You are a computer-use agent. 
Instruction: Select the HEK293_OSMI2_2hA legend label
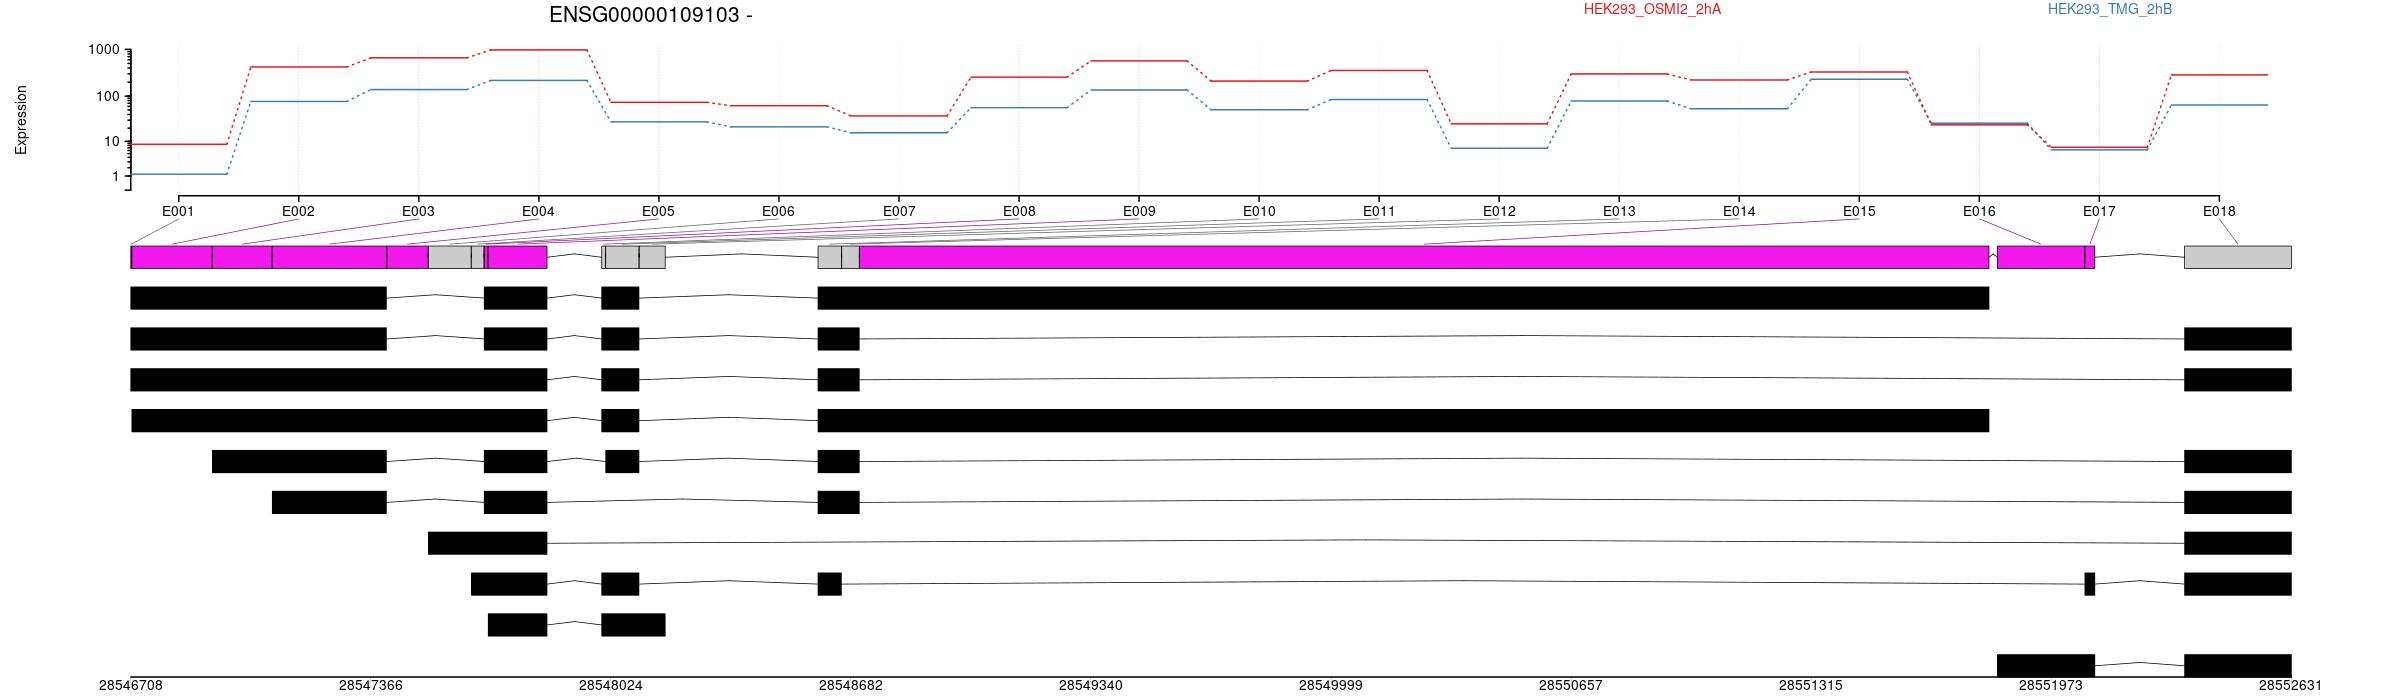(1652, 9)
